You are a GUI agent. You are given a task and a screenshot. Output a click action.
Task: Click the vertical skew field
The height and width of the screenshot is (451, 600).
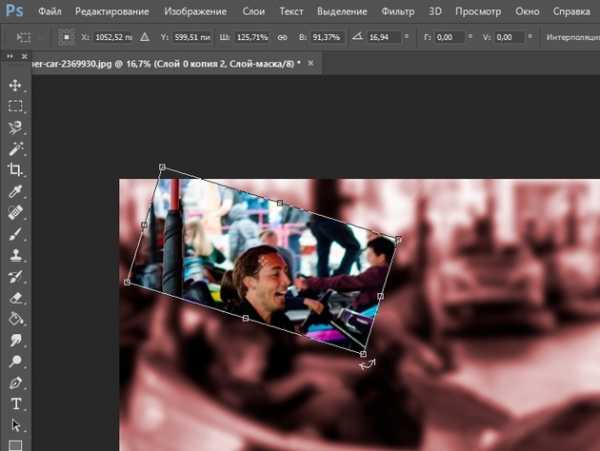509,37
